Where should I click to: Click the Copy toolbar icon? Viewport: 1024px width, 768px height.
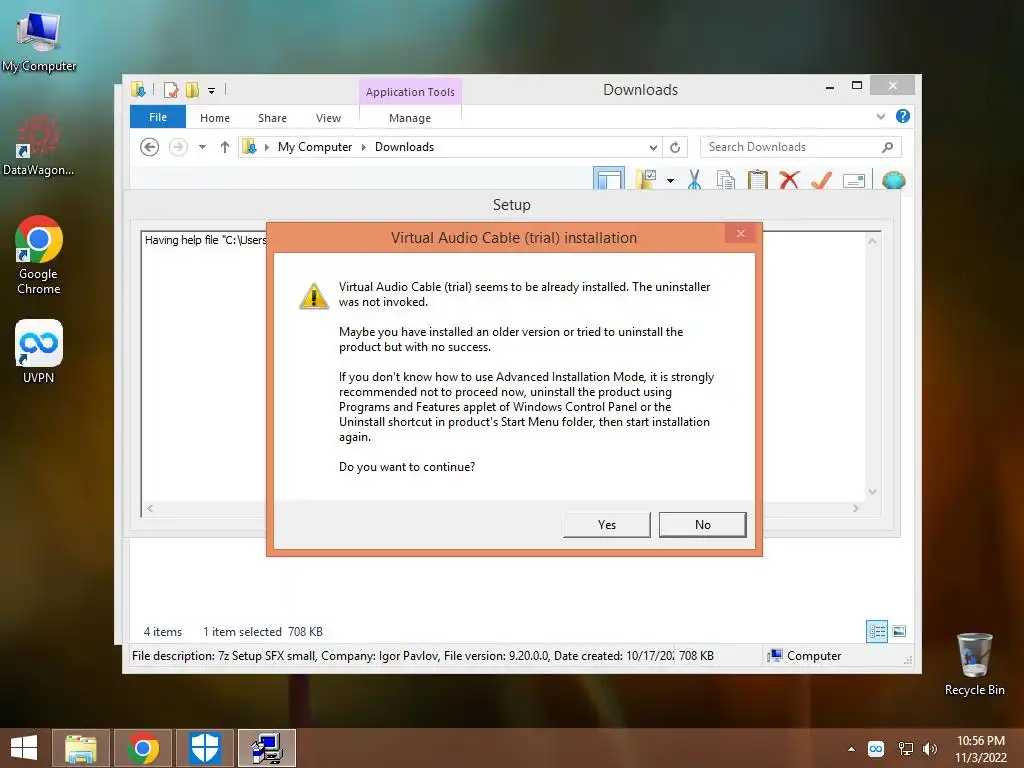[x=726, y=180]
